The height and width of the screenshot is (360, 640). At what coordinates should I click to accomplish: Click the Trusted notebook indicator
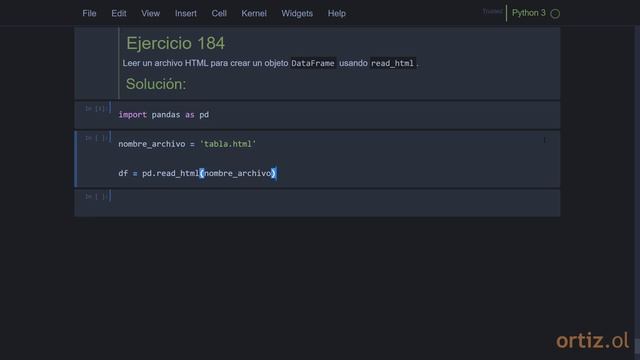click(492, 11)
